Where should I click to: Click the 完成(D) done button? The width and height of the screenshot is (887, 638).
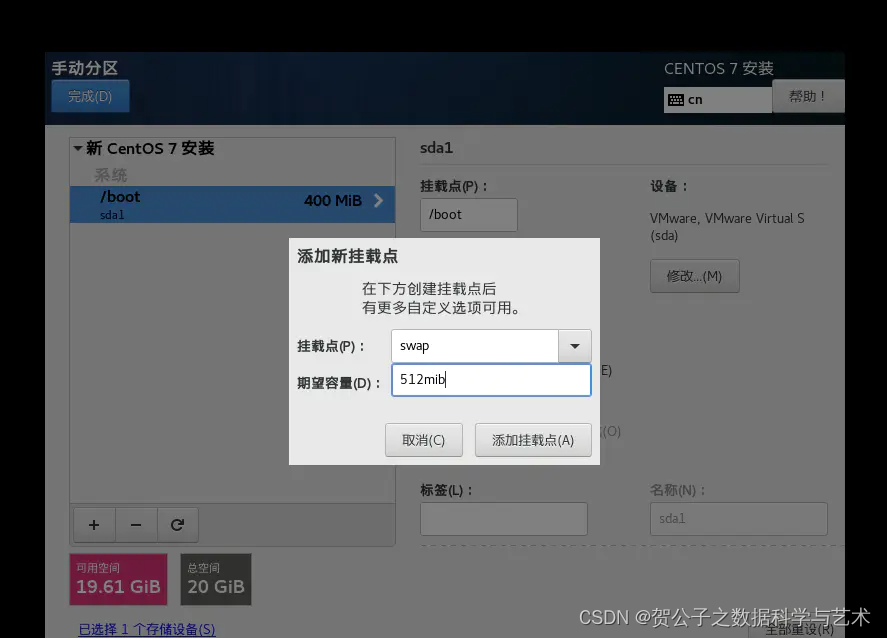click(x=91, y=96)
